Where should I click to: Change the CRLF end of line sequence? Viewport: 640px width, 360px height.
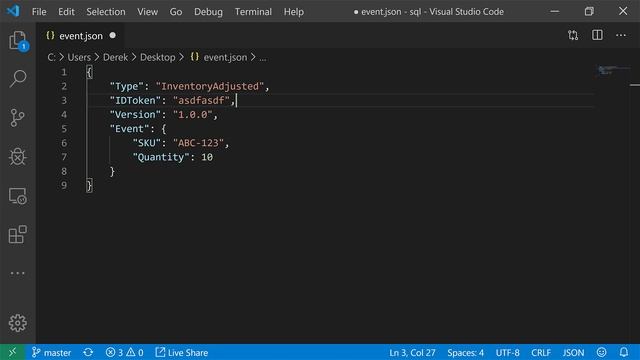[x=541, y=352]
